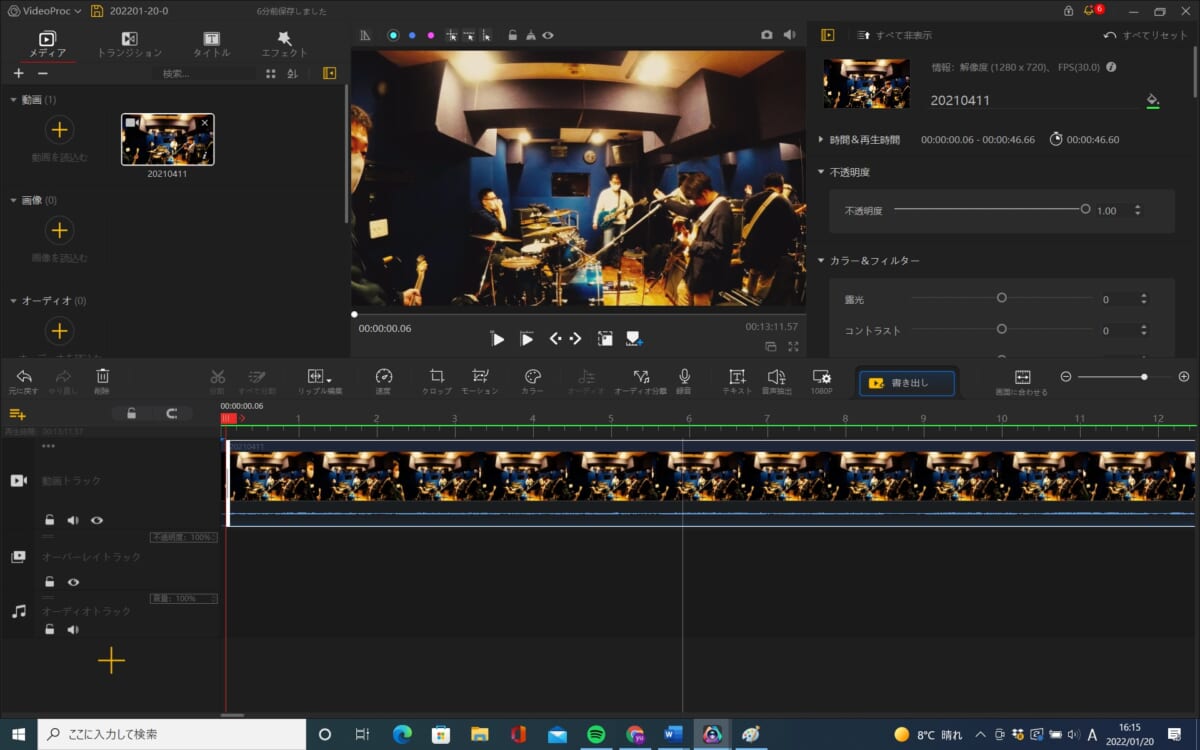Screen dimensions: 1200x750
Task: Enter fullscreen preview mode
Action: pyautogui.click(x=793, y=346)
